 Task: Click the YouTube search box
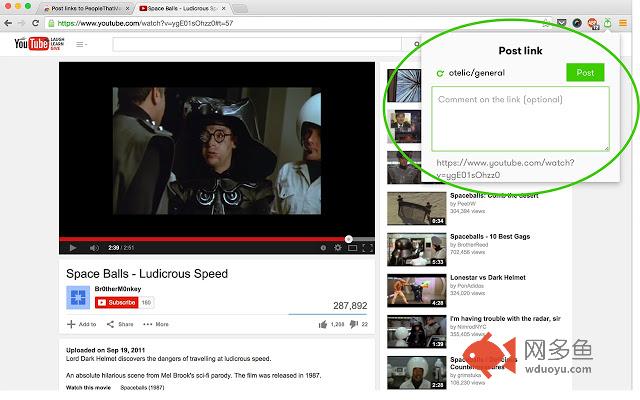tap(257, 44)
